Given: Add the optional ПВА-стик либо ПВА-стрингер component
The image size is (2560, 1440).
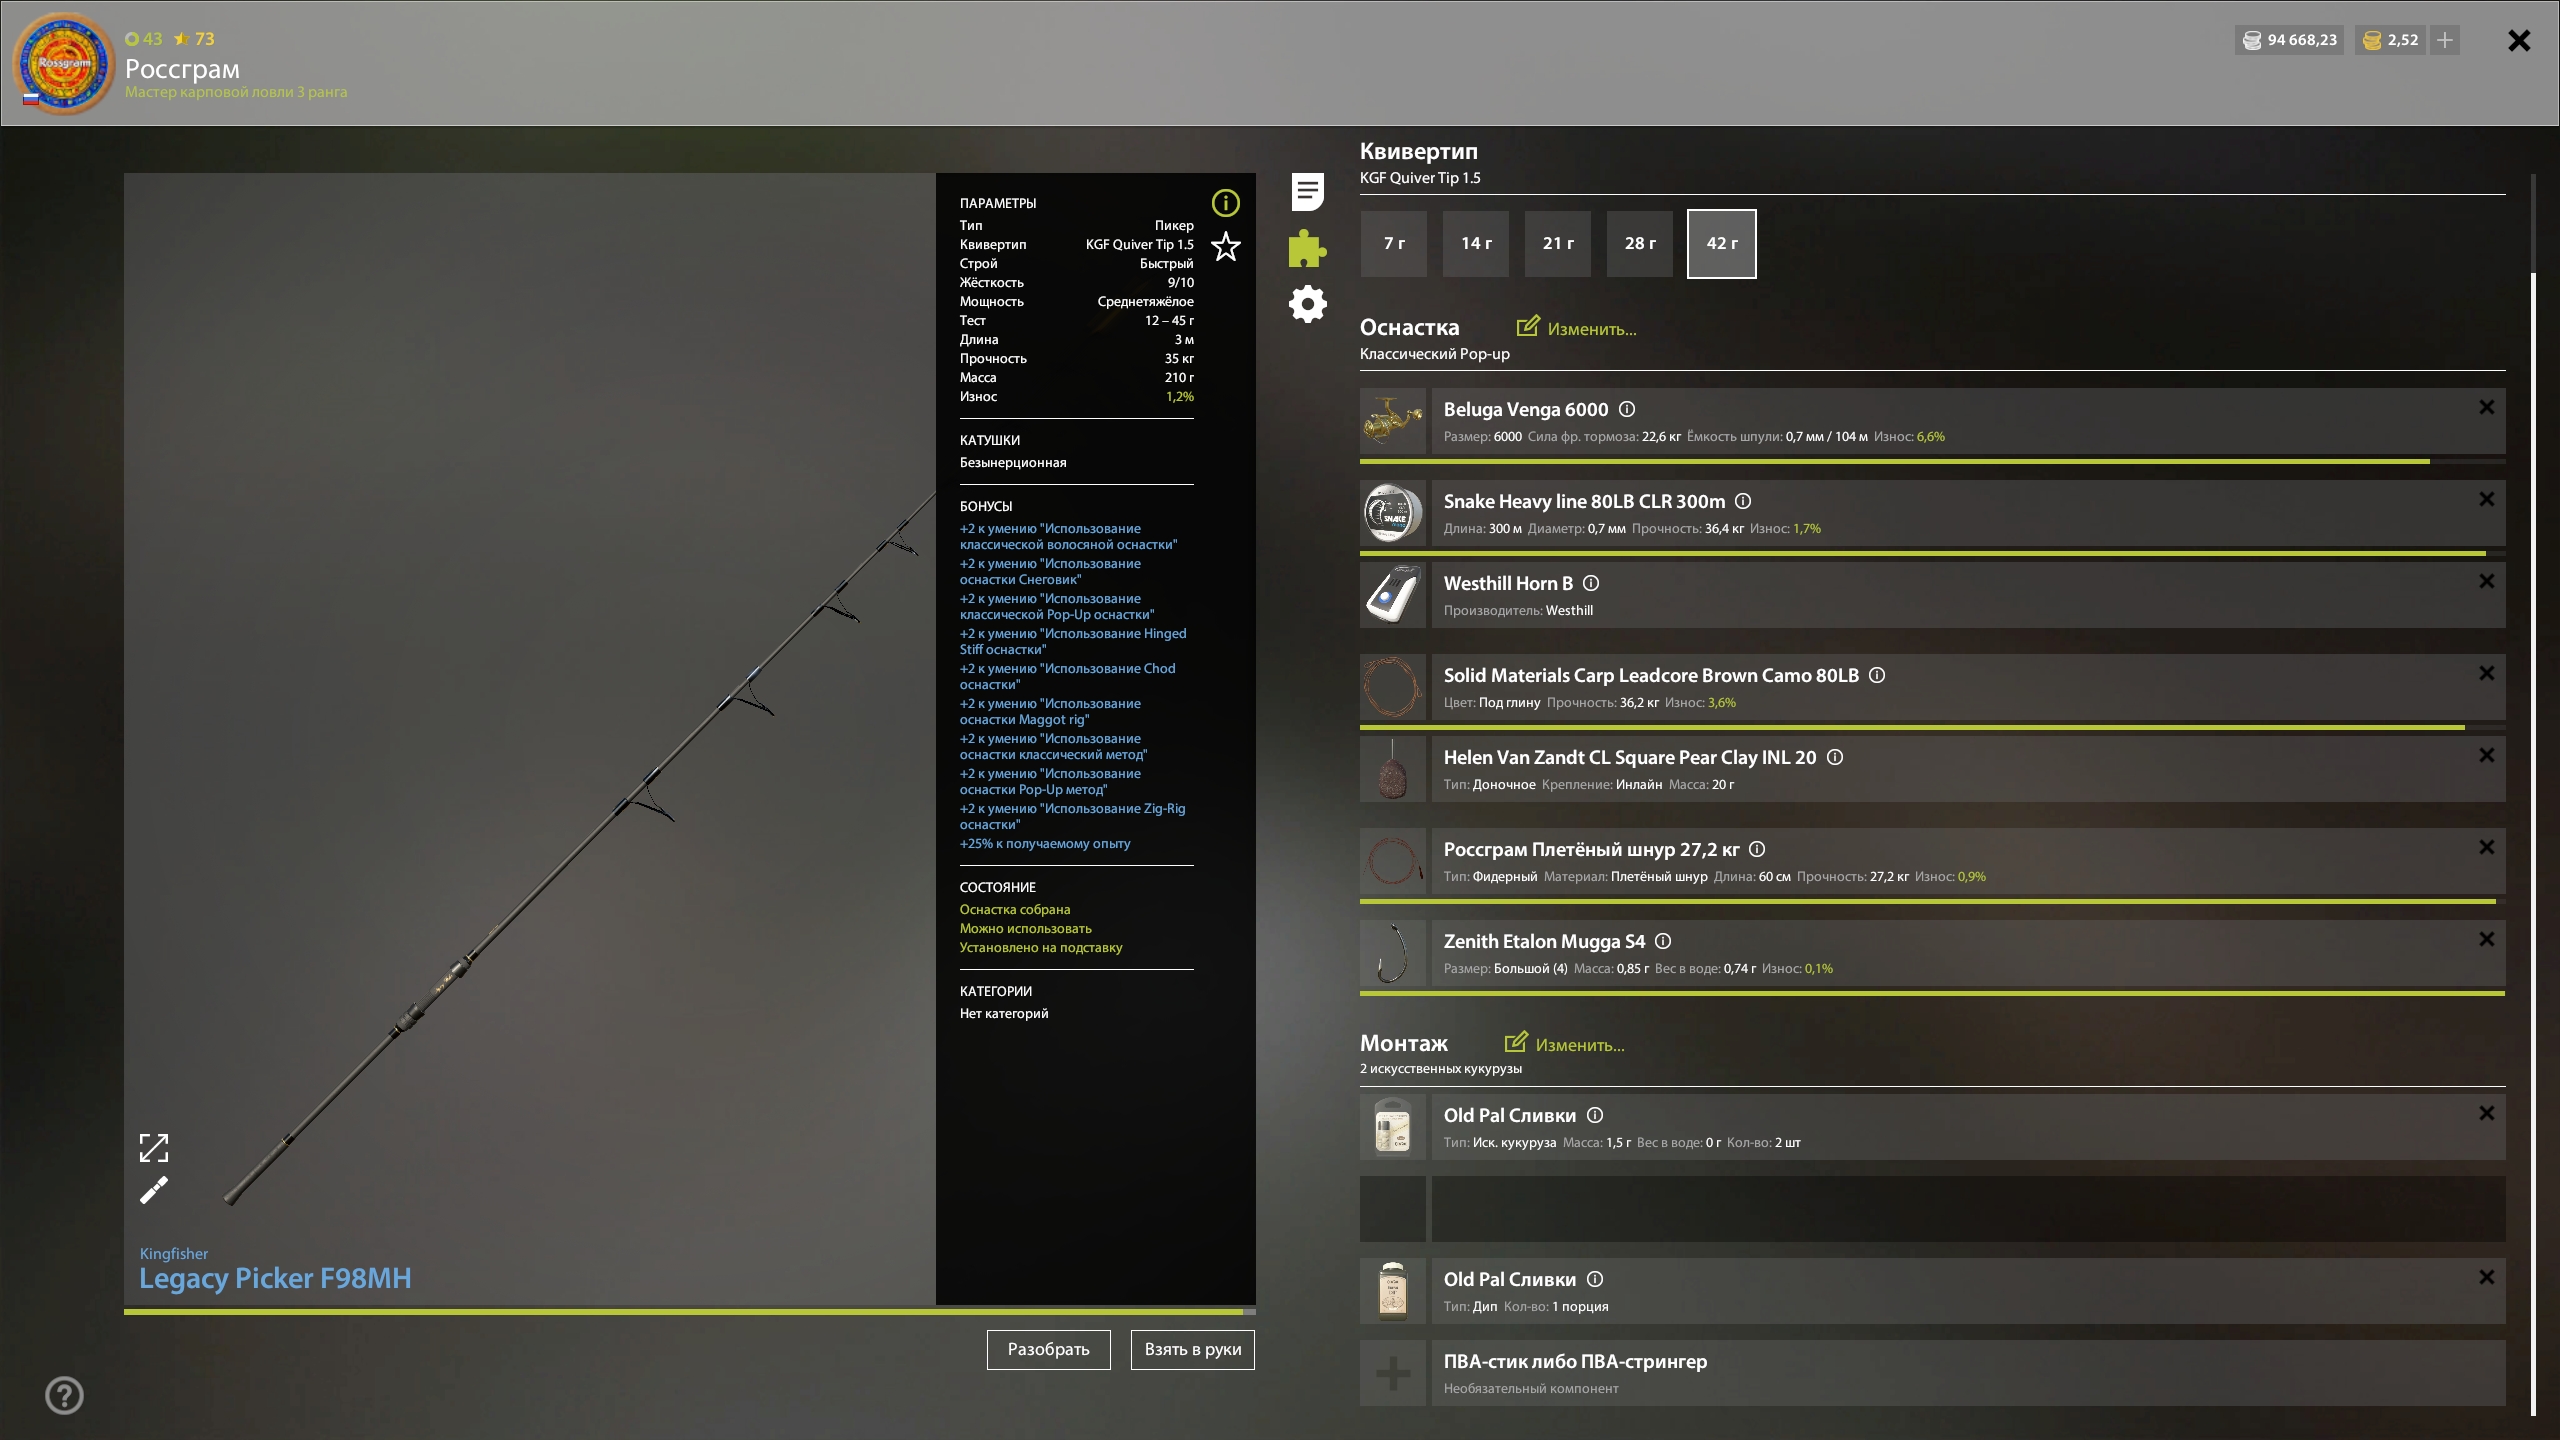Looking at the screenshot, I should pyautogui.click(x=1393, y=1373).
